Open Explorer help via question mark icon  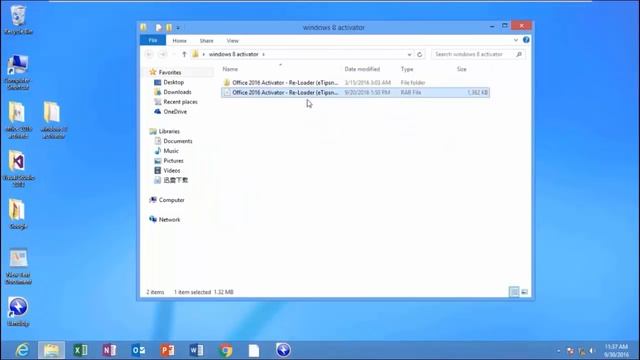point(526,40)
